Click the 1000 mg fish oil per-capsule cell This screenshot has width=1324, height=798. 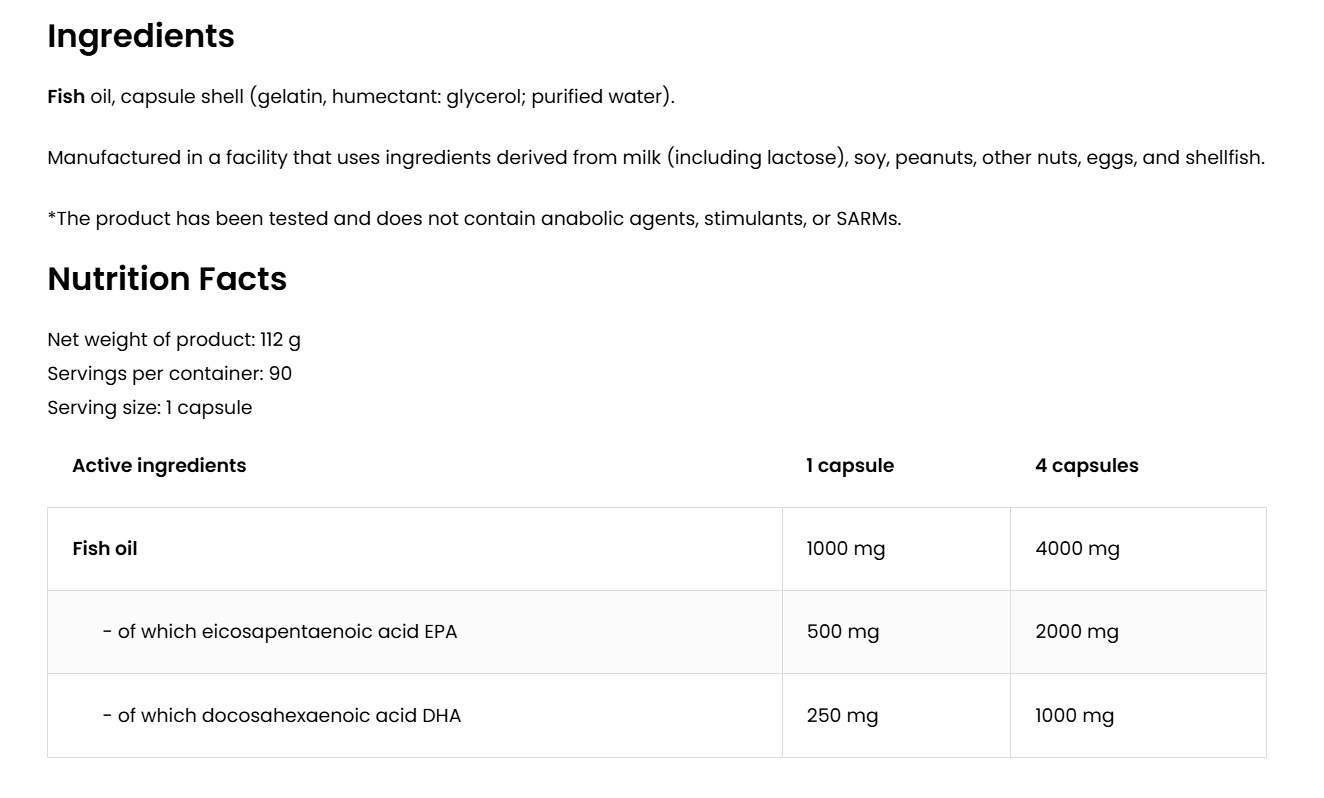[846, 549]
